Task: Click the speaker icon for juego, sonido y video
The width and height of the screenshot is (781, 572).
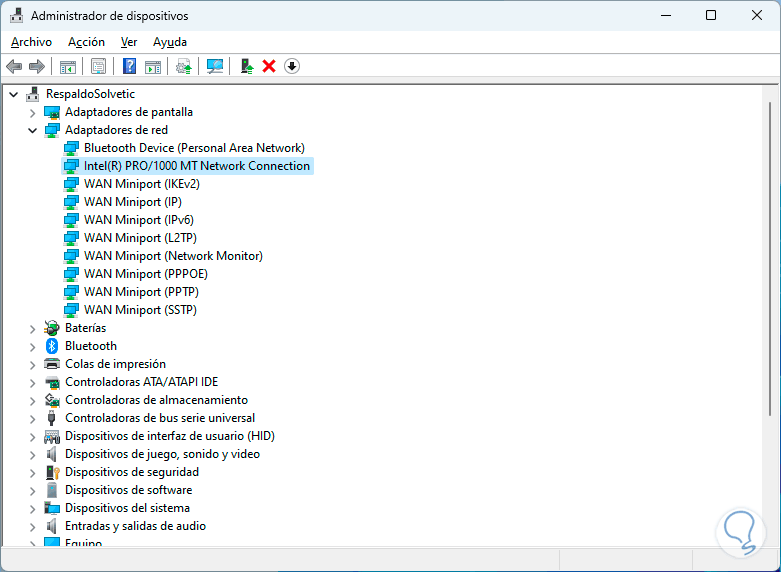Action: click(x=51, y=454)
